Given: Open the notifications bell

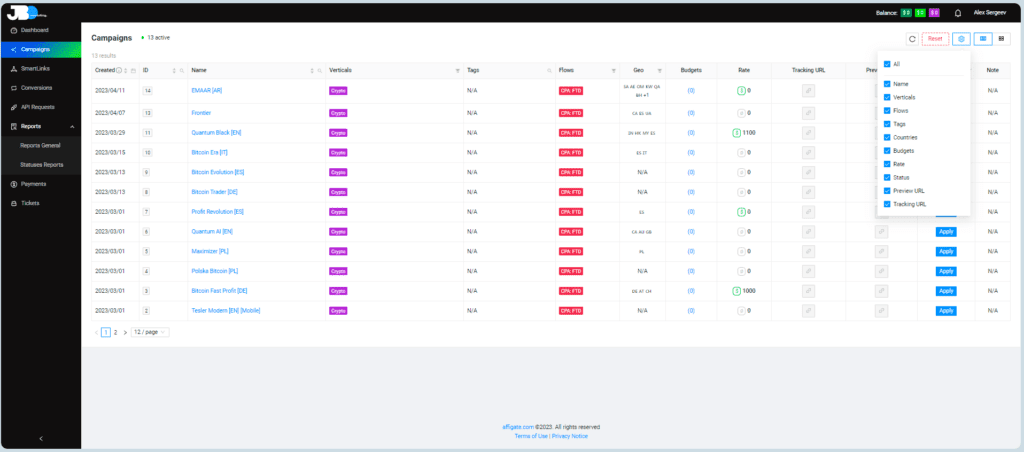Looking at the screenshot, I should pyautogui.click(x=958, y=13).
